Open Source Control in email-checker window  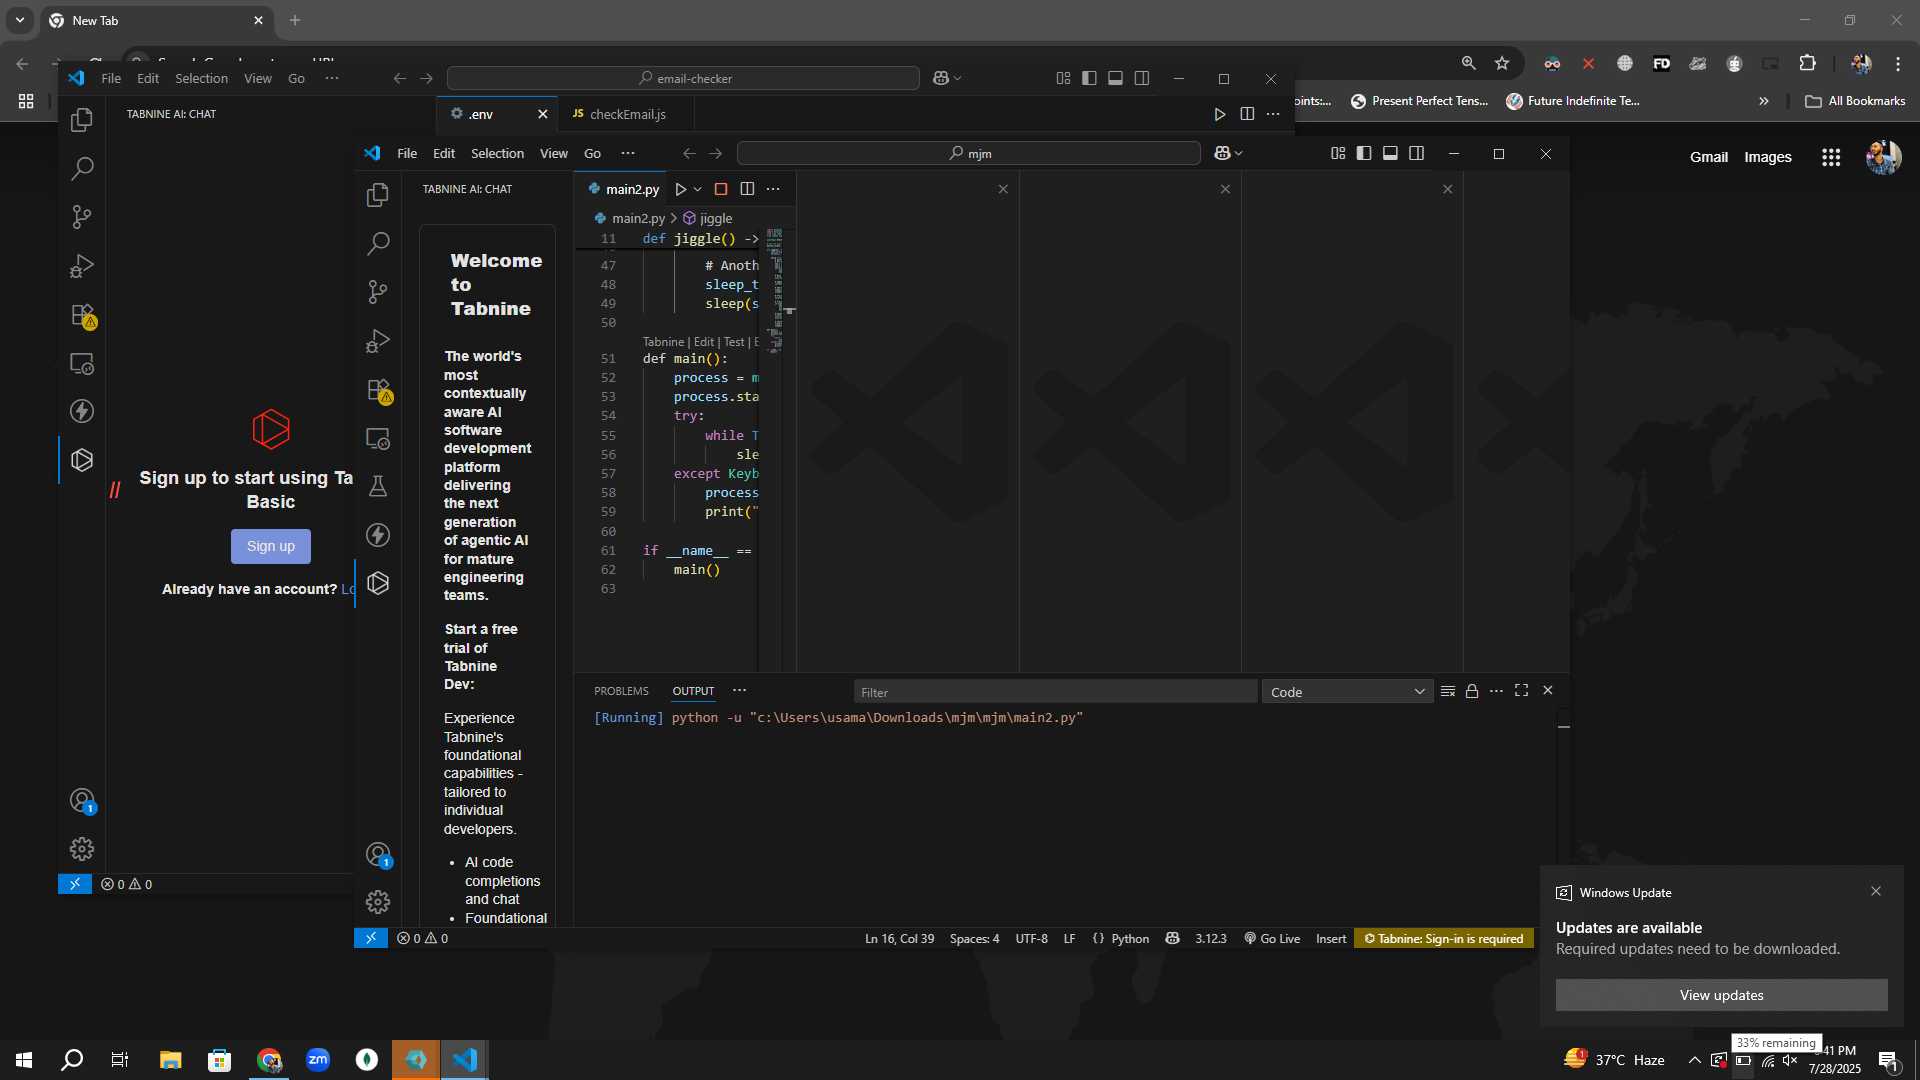point(82,217)
